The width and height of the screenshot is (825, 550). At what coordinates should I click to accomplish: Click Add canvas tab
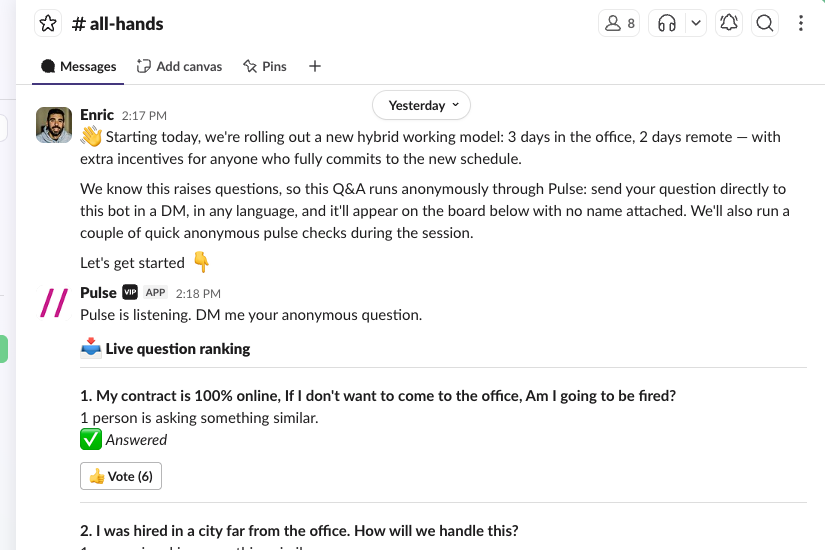pyautogui.click(x=179, y=66)
